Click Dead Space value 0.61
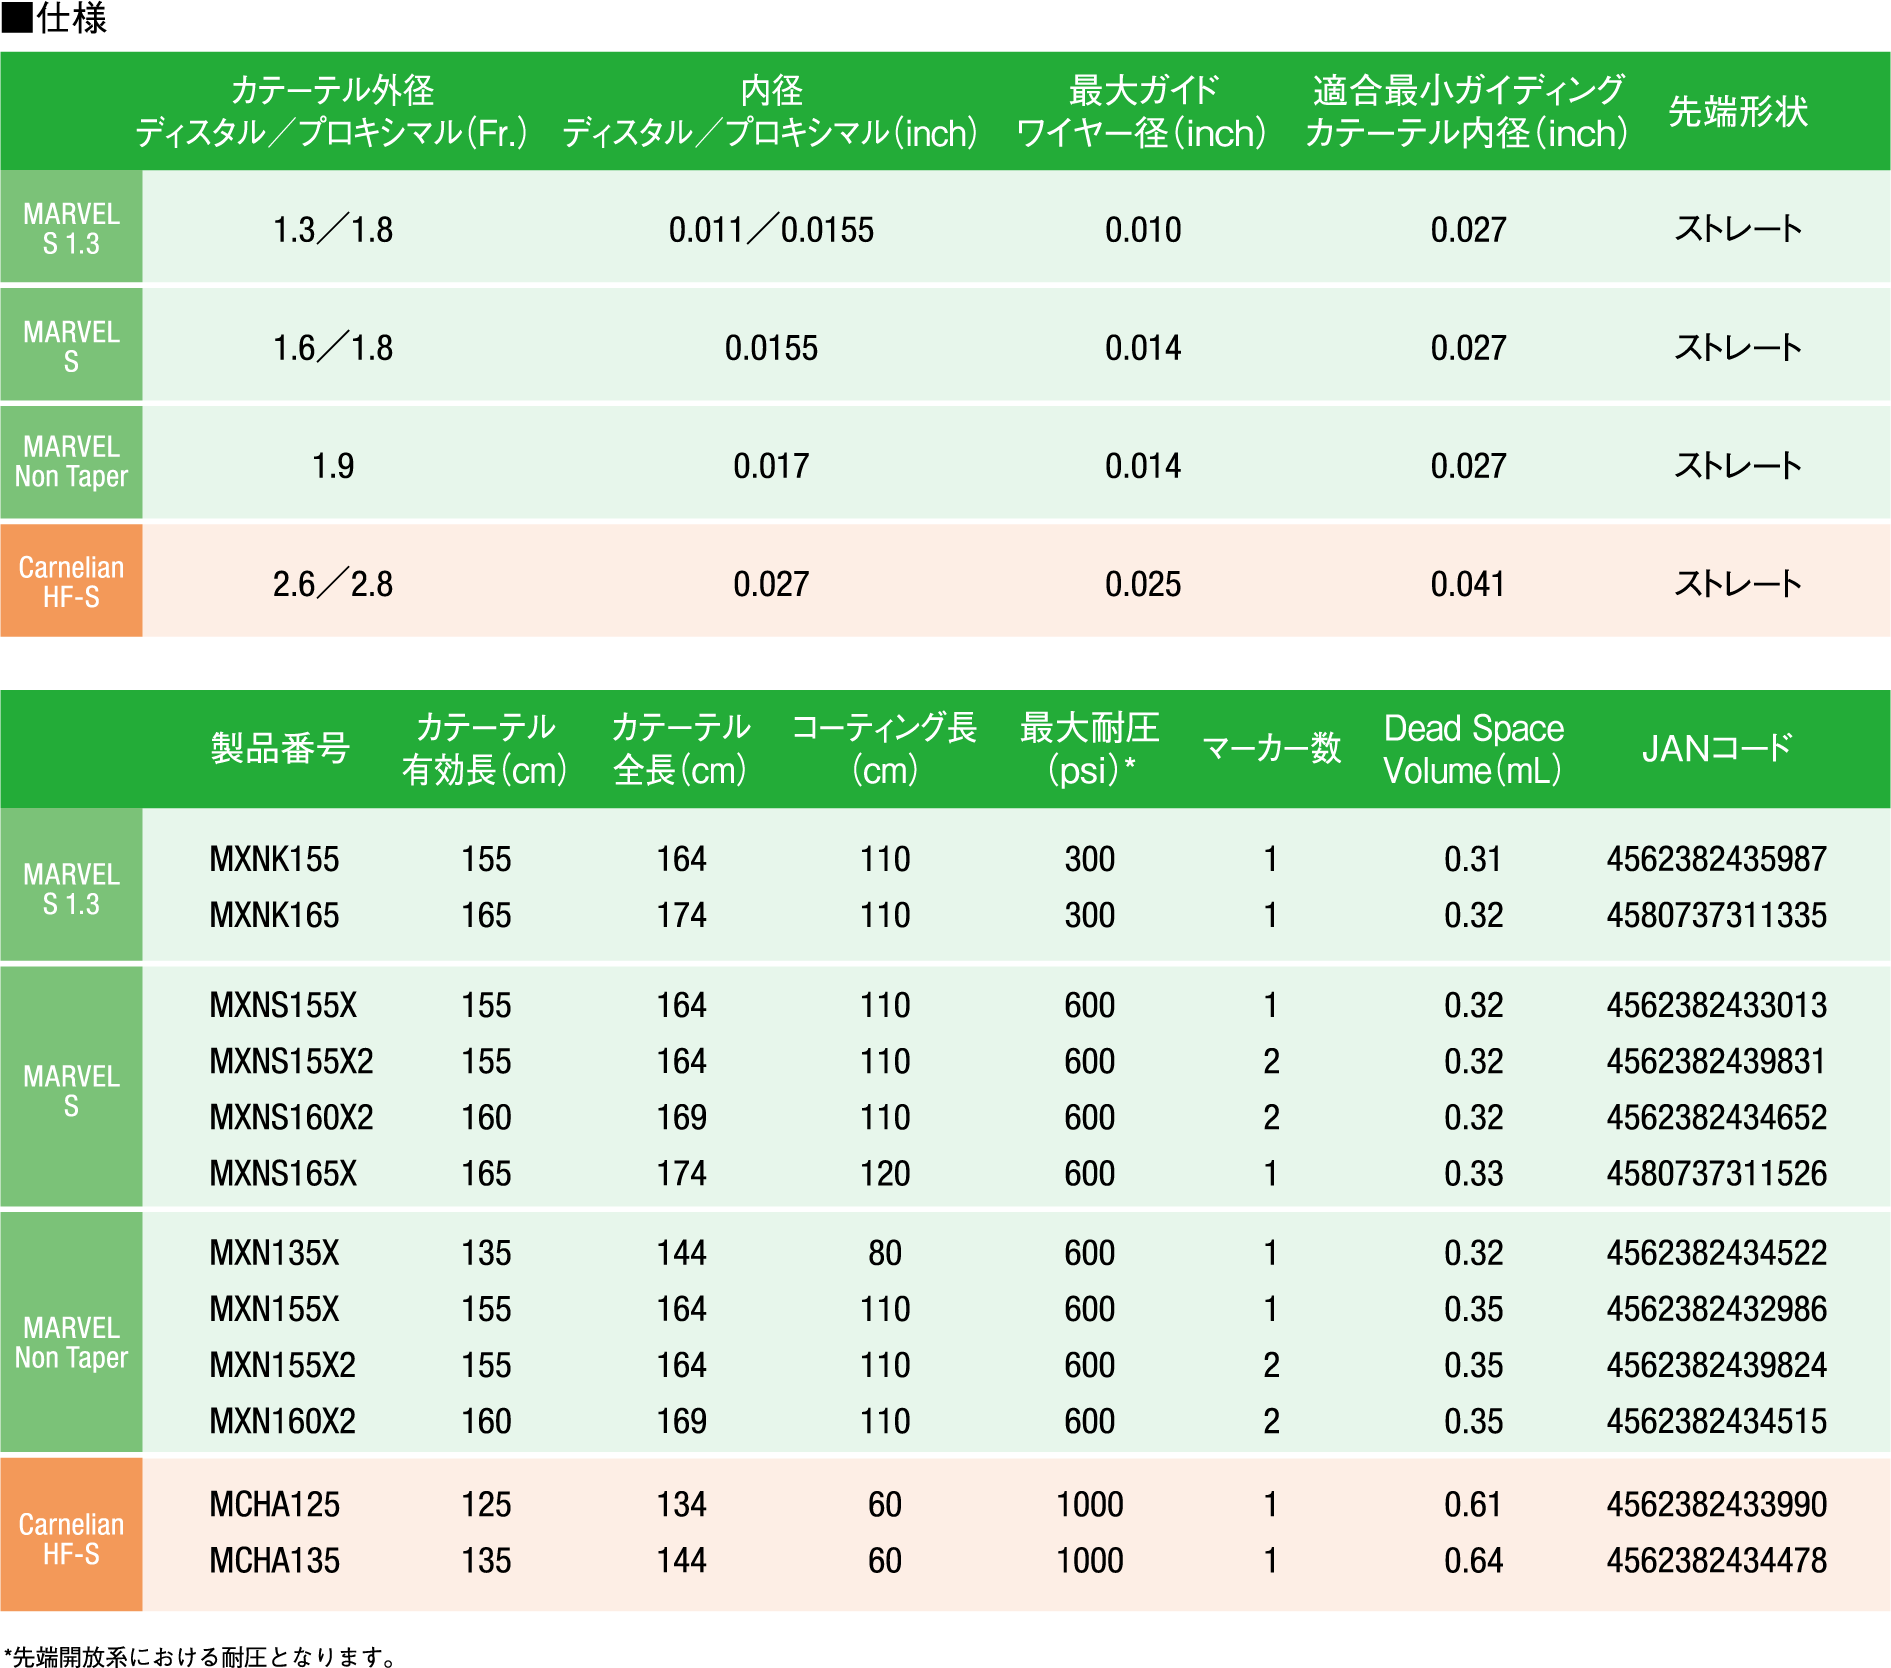This screenshot has width=1891, height=1668. point(1473,1504)
